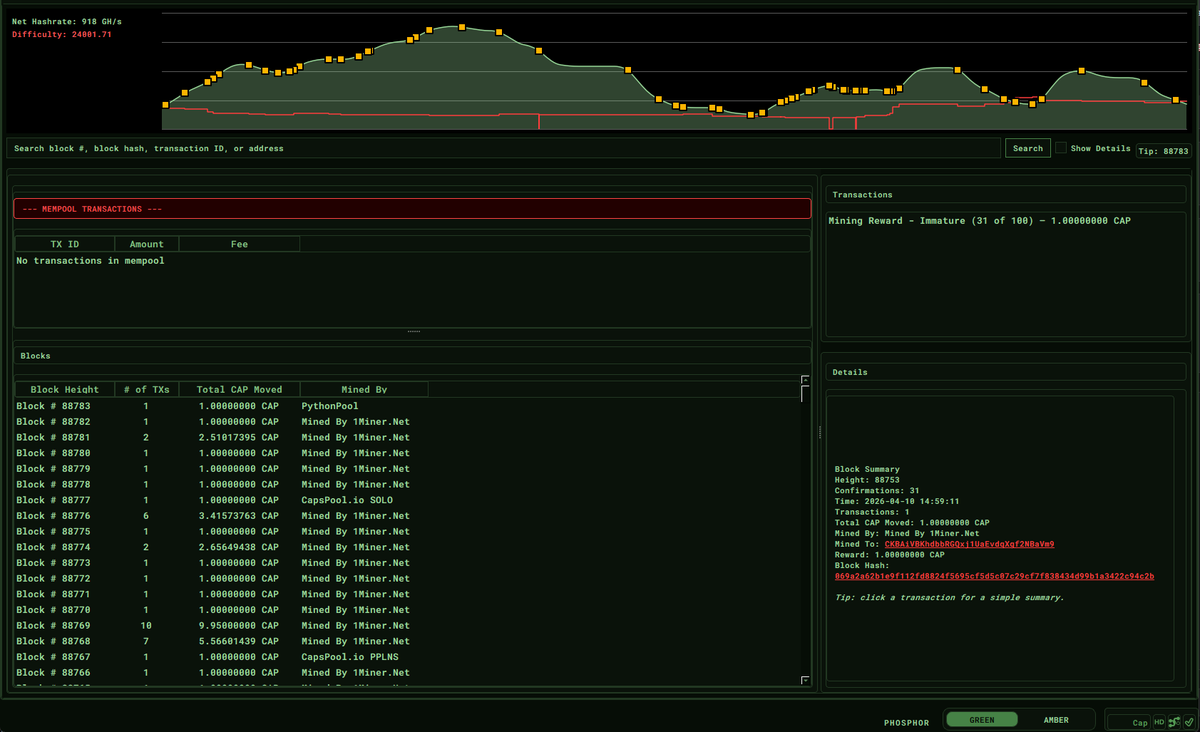The width and height of the screenshot is (1200, 732).
Task: Click Confirmations: 31 in block summary
Action: click(x=877, y=491)
